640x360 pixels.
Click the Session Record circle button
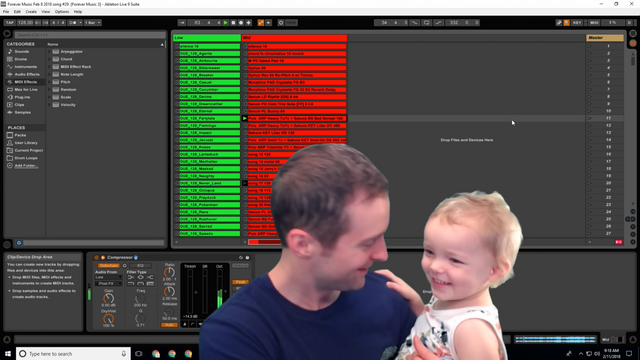pos(281,23)
